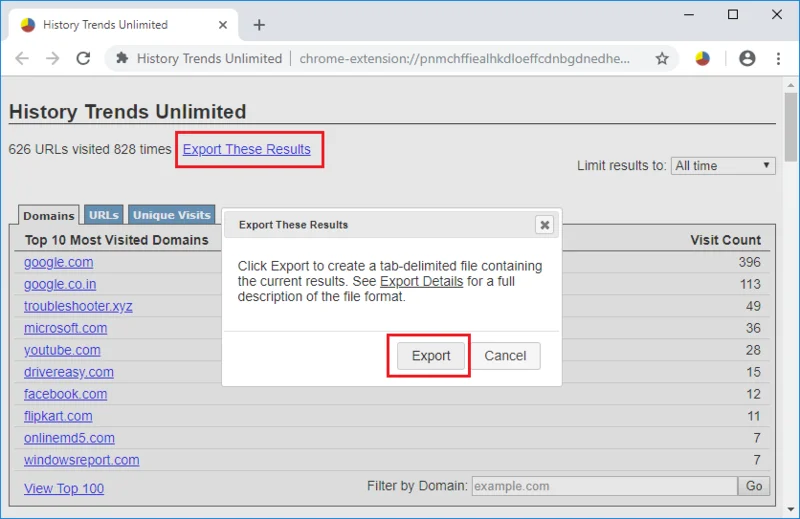The image size is (800, 519).
Task: Close the History Trends Unlimited browser tab
Action: coord(222,24)
